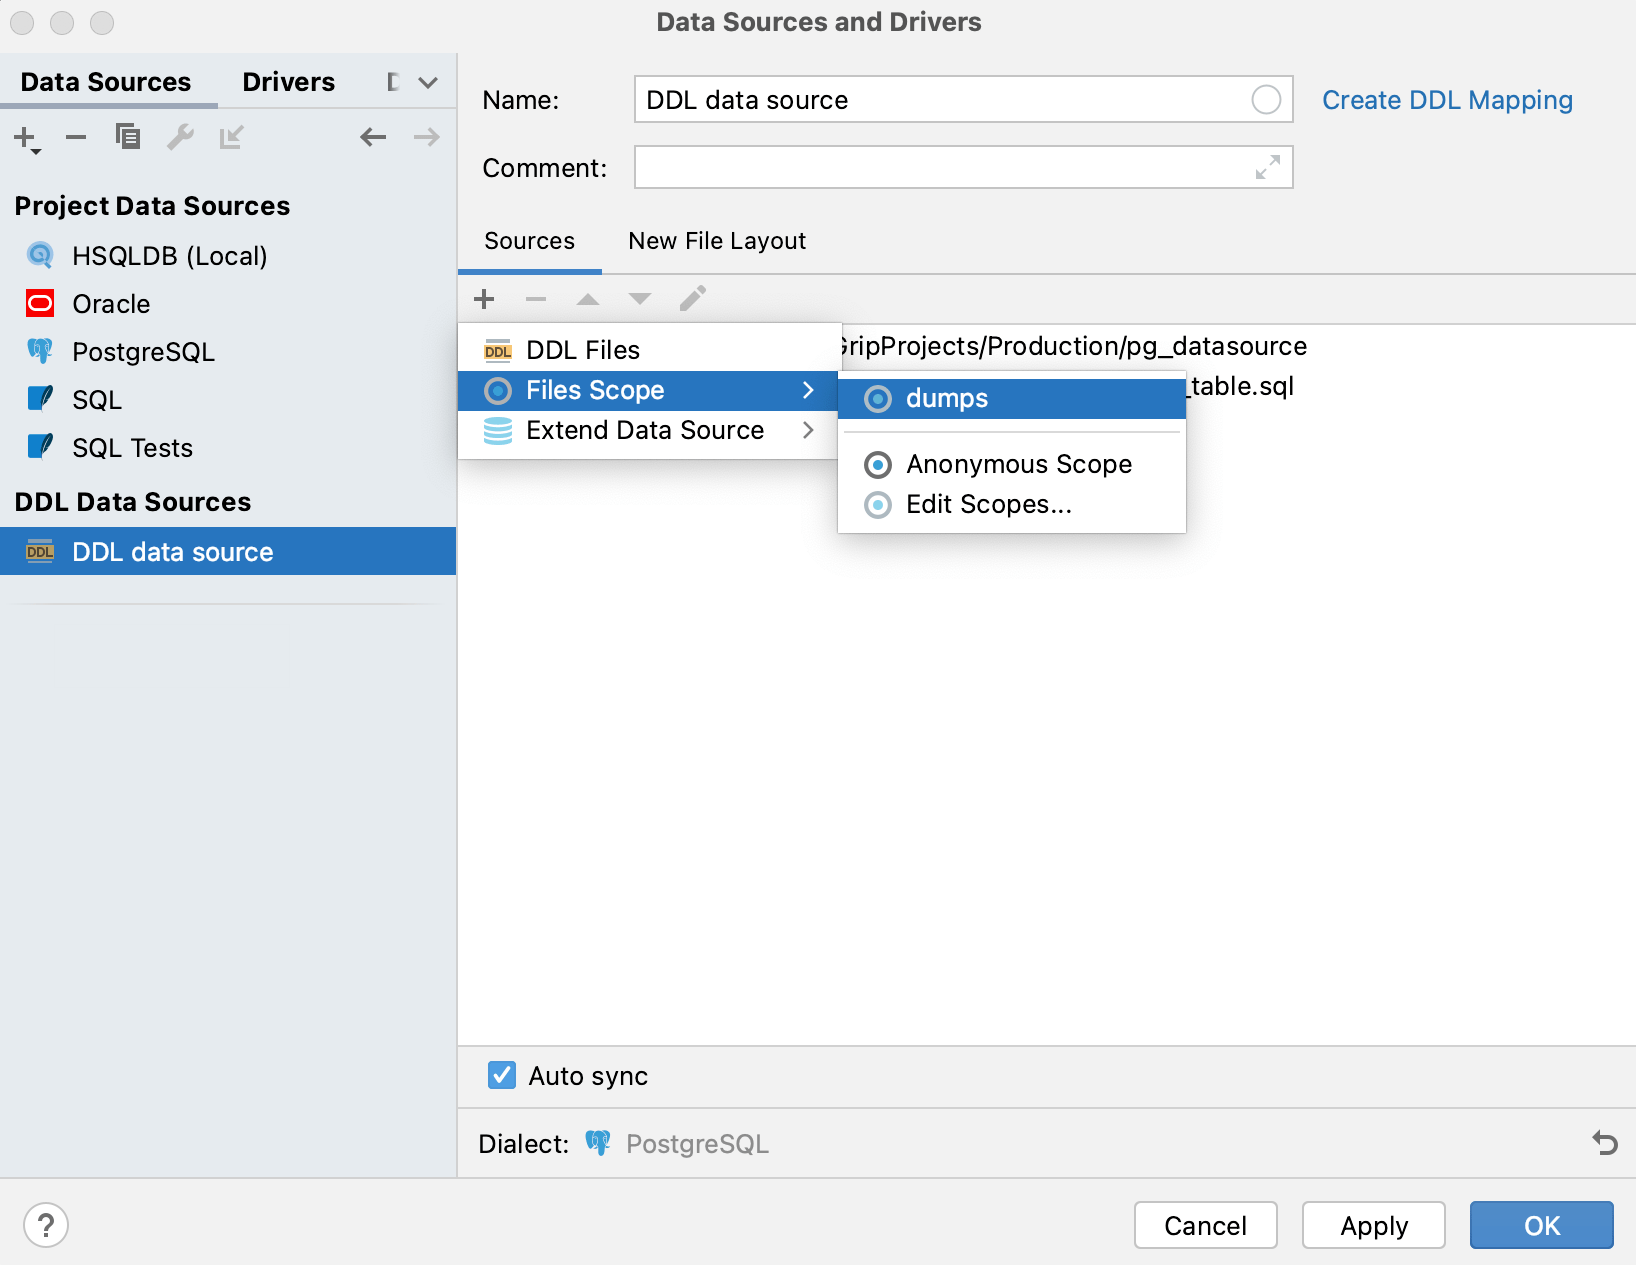Click the Create DDL Mapping link
The width and height of the screenshot is (1636, 1265).
click(1447, 100)
